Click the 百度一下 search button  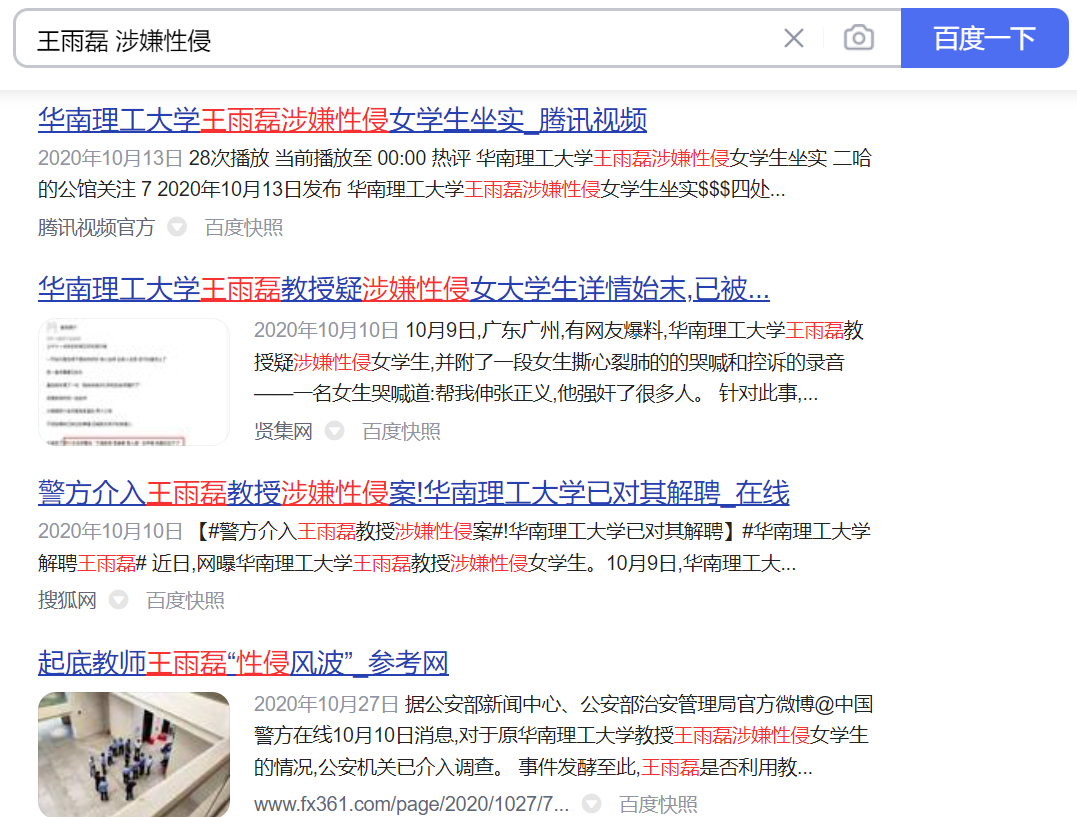click(984, 38)
